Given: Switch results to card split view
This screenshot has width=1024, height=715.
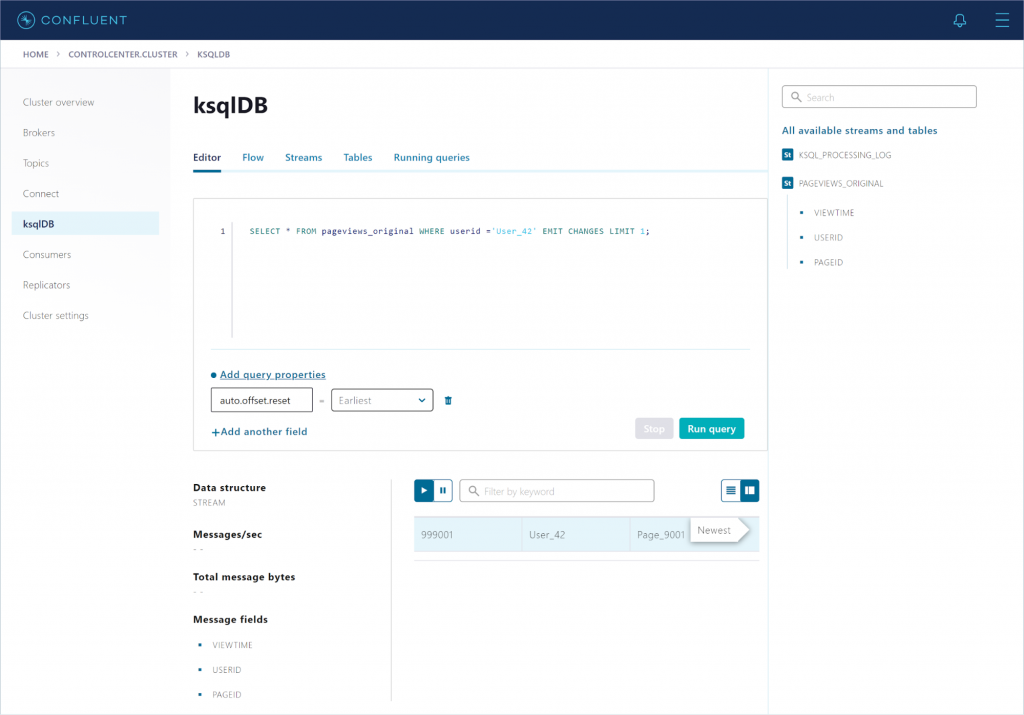Looking at the screenshot, I should point(749,491).
